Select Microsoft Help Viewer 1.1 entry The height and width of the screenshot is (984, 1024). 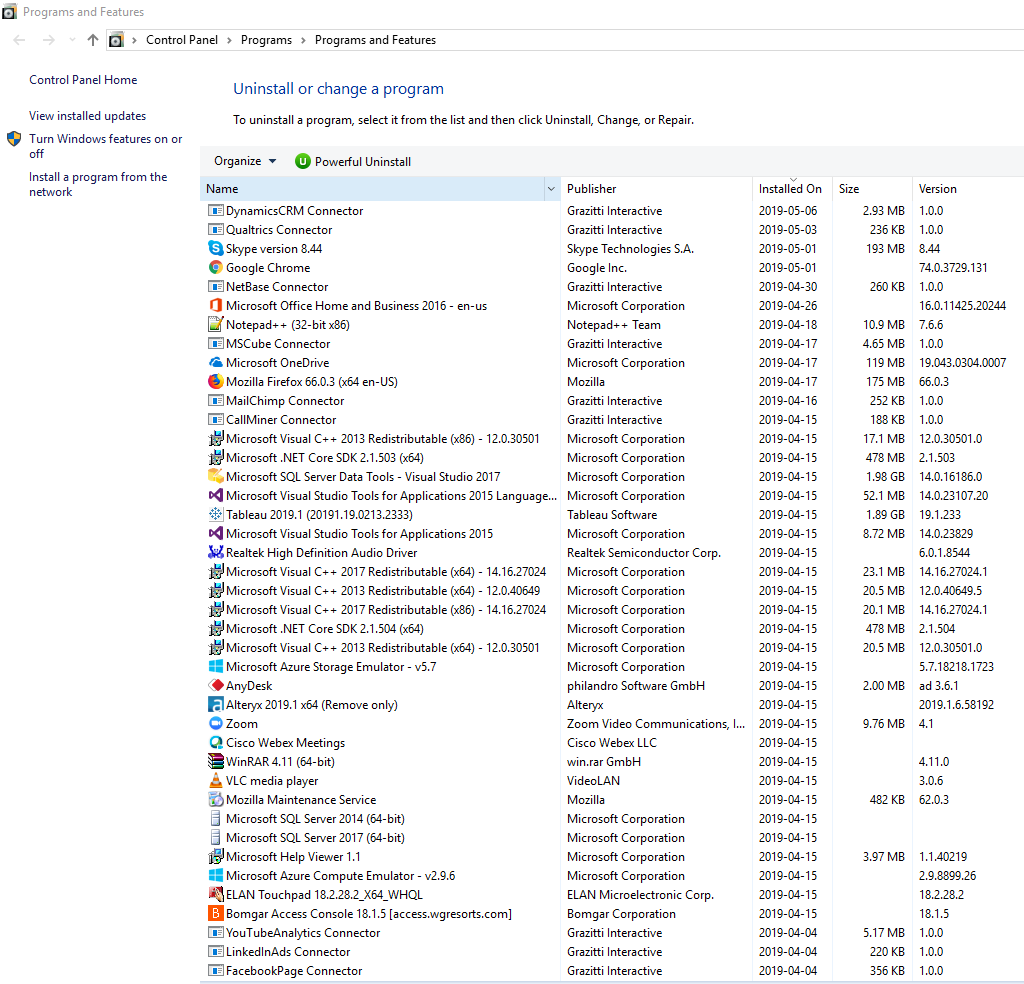pos(612,857)
